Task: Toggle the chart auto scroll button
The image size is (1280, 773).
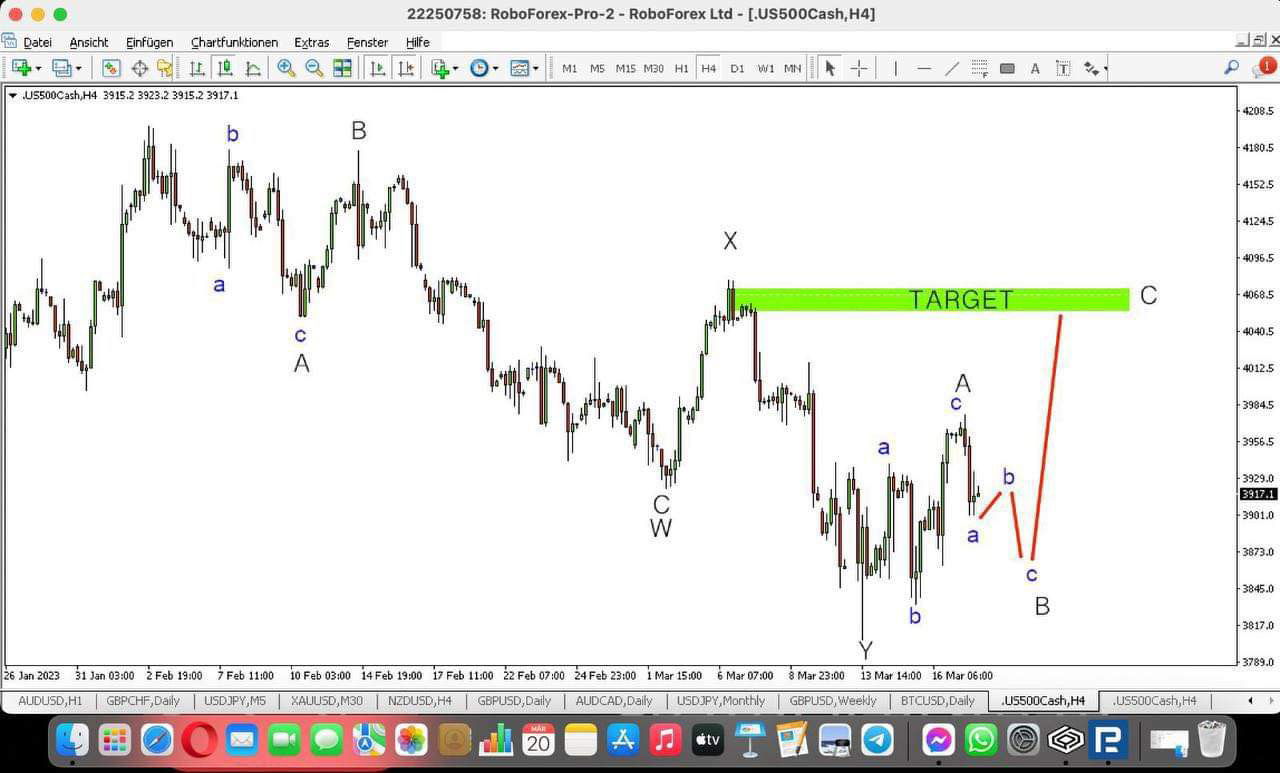Action: point(378,68)
